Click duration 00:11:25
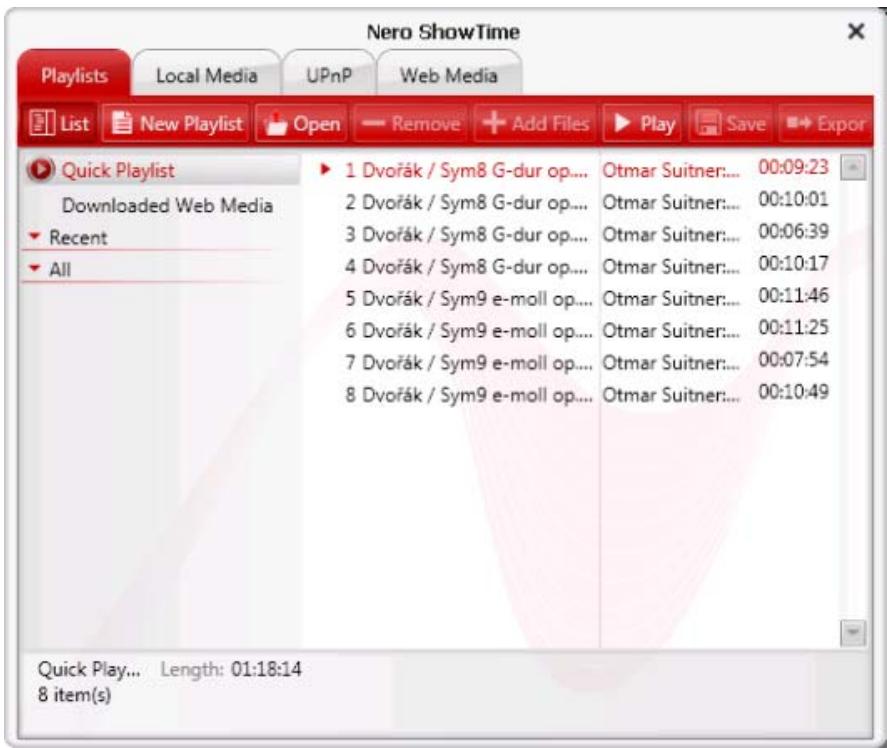Viewport: 887px width, 748px height. pos(793,328)
